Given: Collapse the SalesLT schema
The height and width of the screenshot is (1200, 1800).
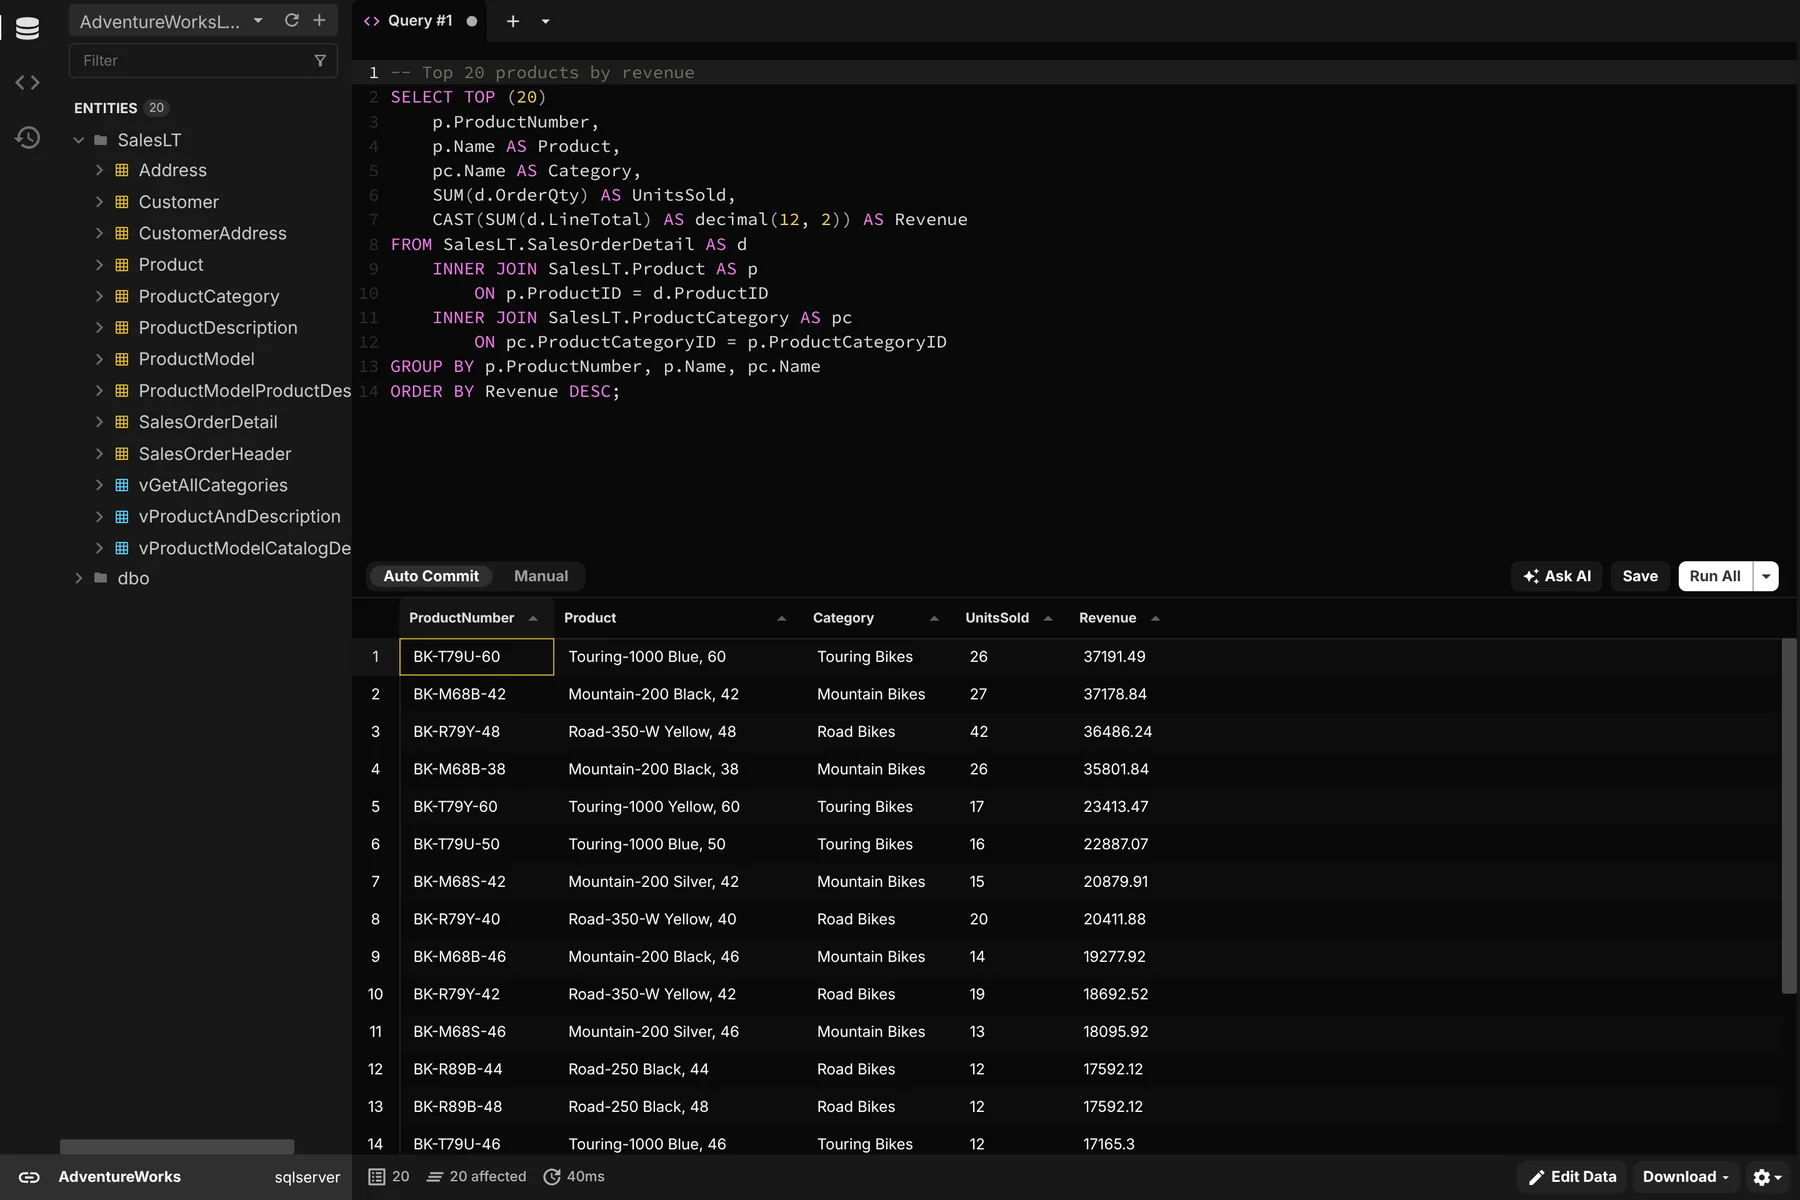Looking at the screenshot, I should tap(79, 140).
